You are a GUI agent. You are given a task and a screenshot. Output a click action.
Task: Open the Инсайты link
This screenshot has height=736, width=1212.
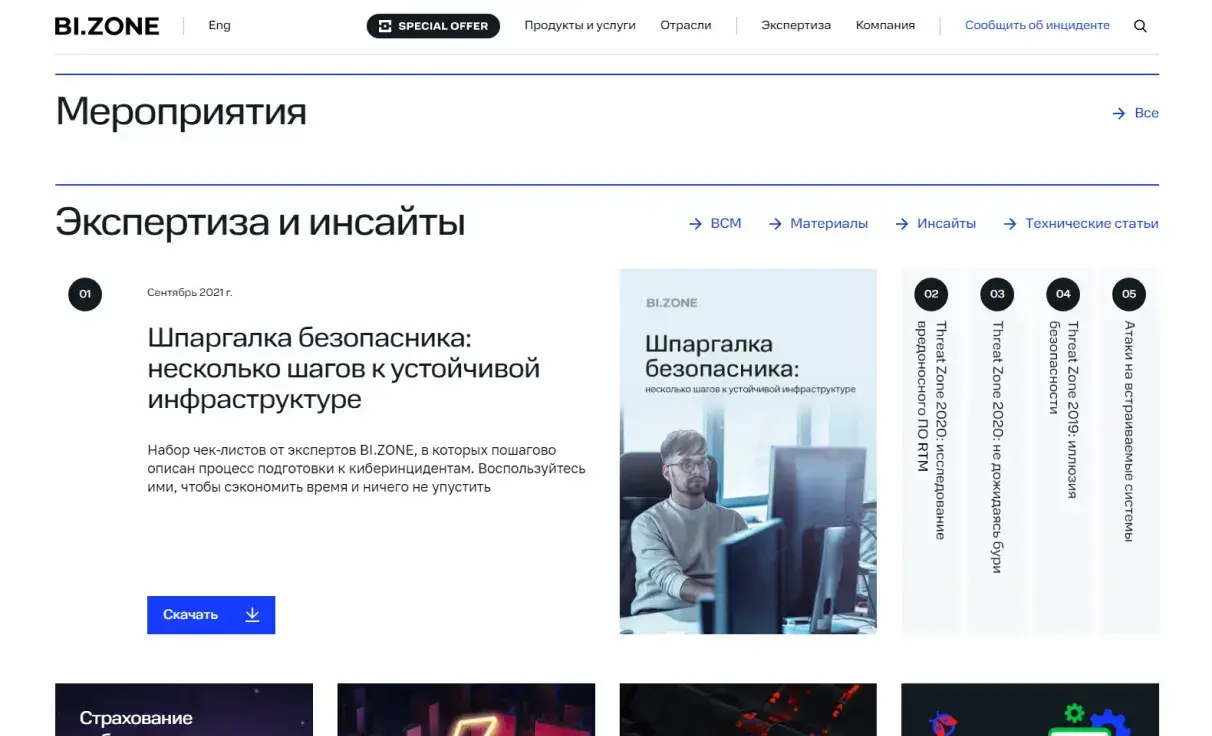(x=936, y=224)
